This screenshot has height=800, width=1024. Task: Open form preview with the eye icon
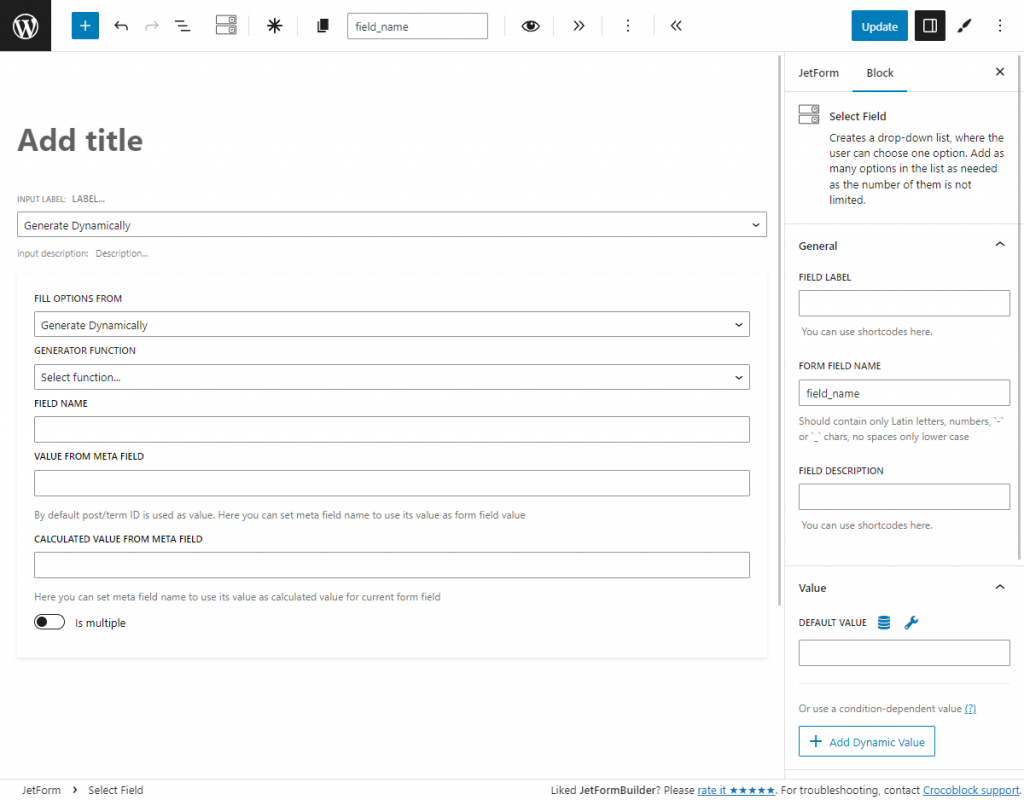click(530, 25)
